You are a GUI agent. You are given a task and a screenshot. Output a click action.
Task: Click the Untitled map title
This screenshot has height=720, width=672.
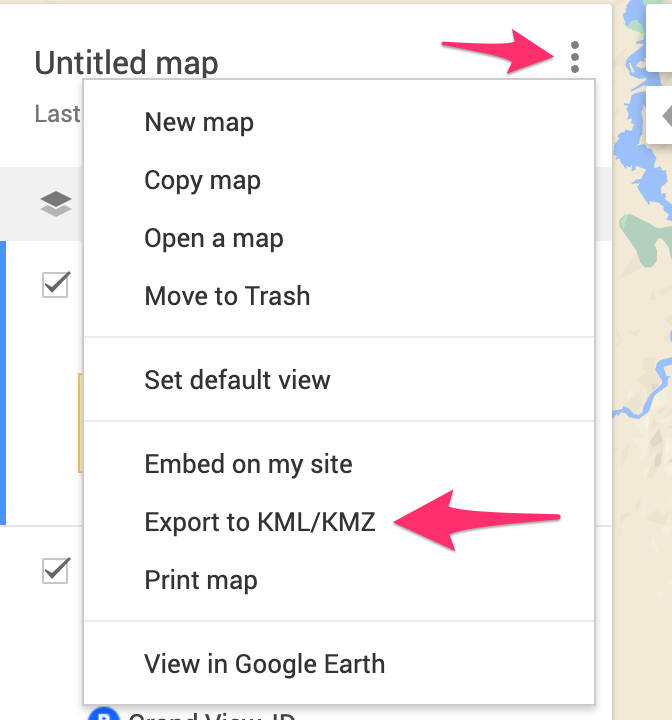(x=126, y=63)
